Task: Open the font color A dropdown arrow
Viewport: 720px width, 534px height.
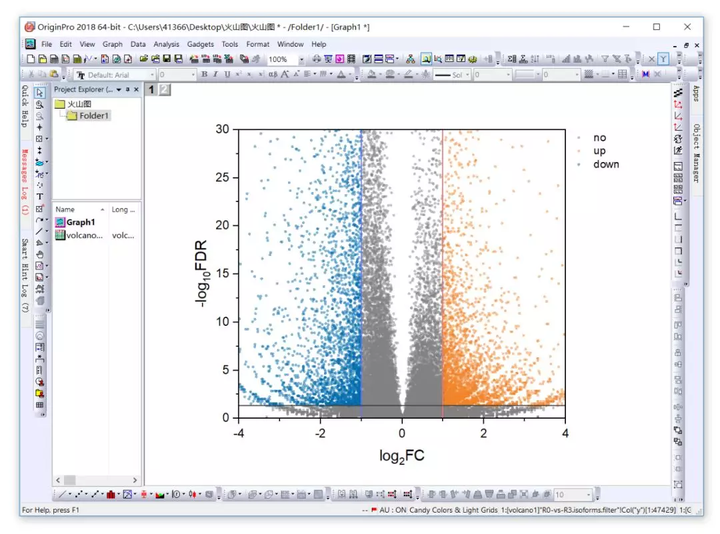Action: pos(350,74)
